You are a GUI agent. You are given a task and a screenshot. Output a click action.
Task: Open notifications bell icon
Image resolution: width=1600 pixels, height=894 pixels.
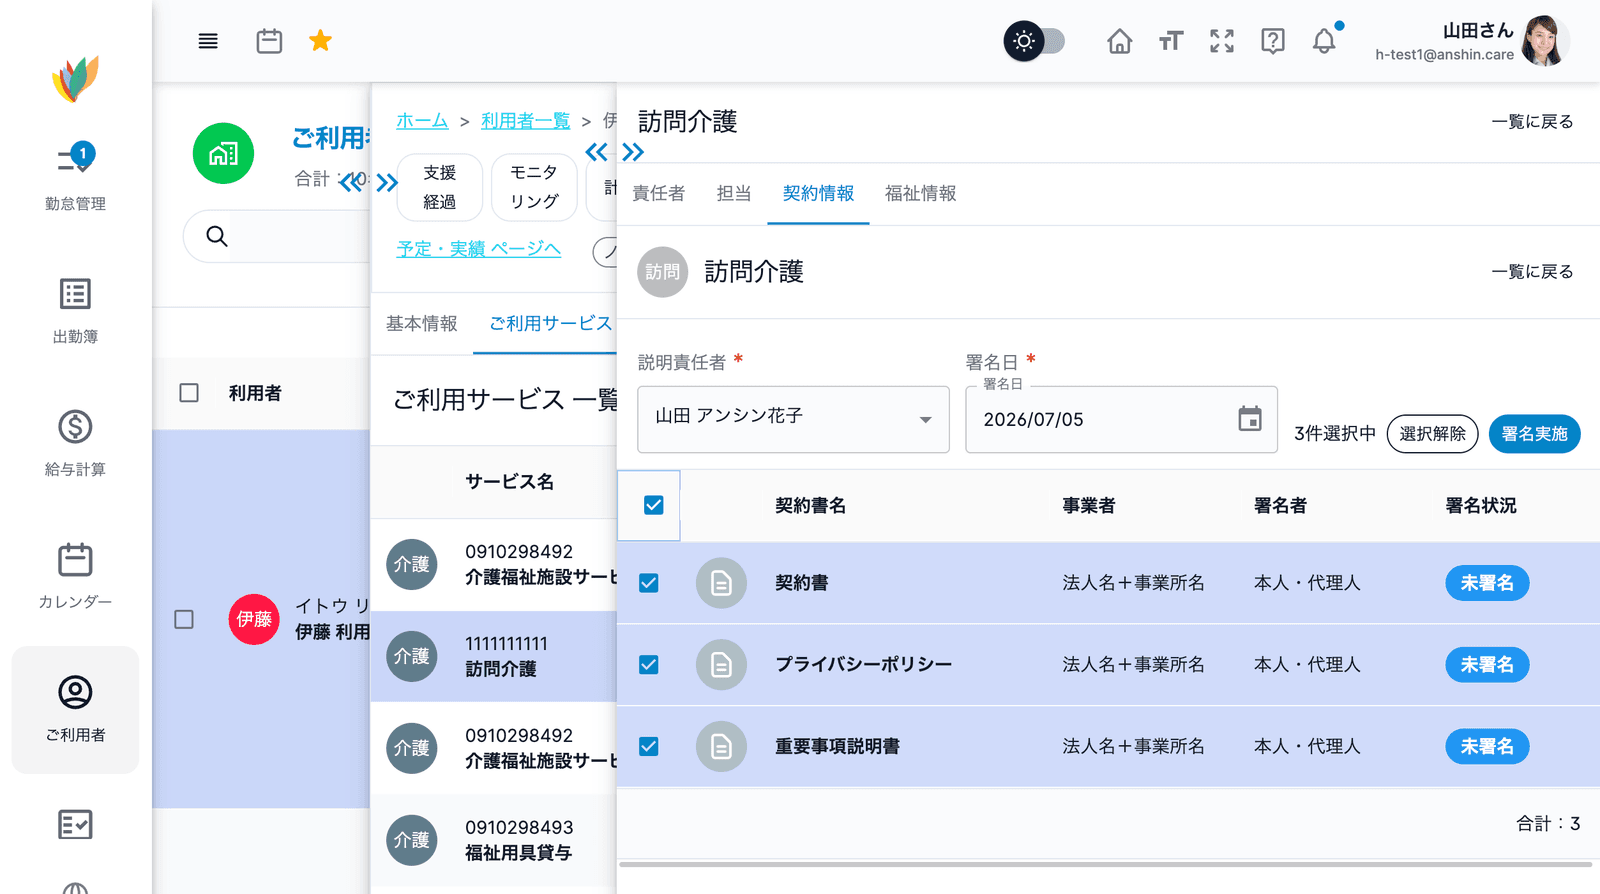click(1324, 41)
